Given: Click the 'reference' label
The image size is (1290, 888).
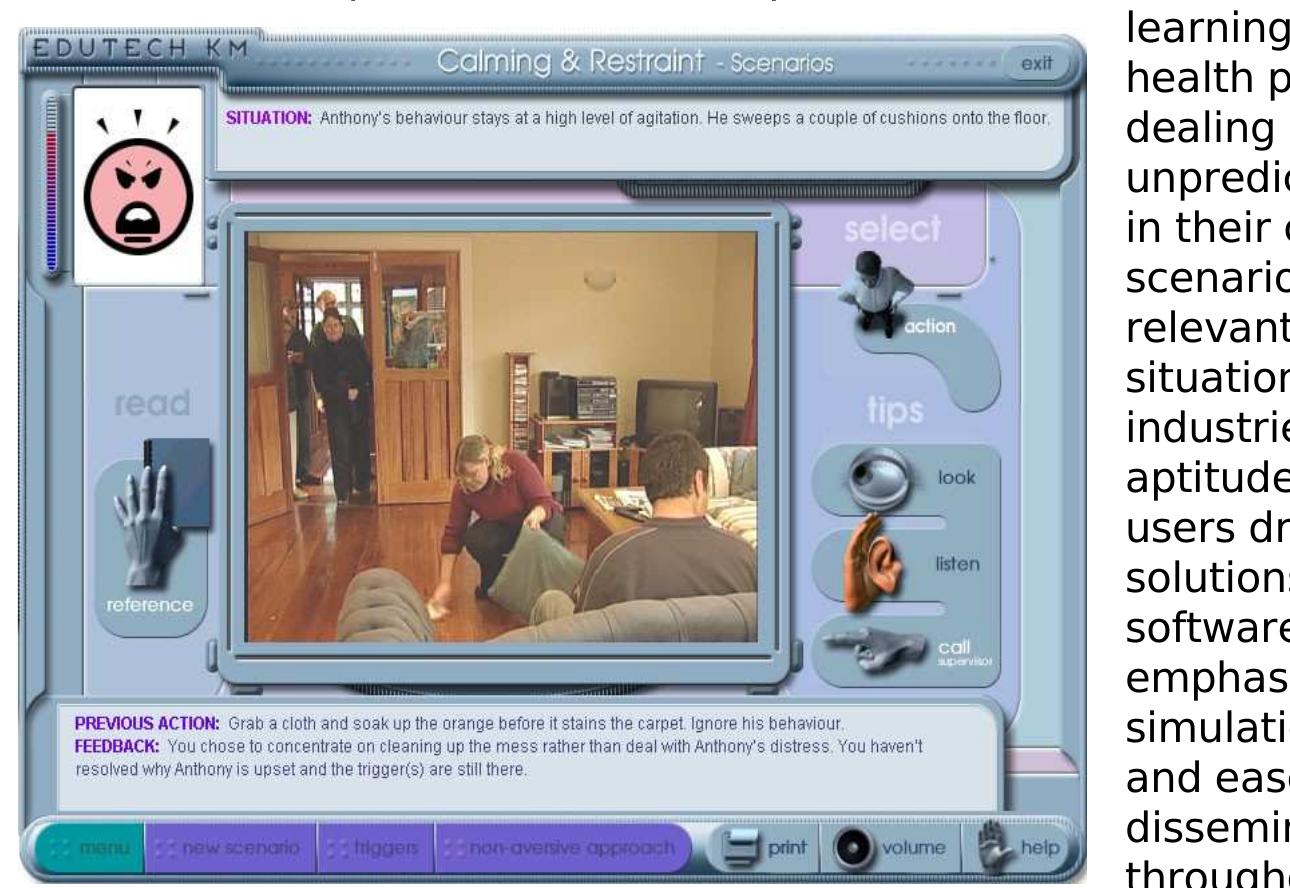Looking at the screenshot, I should 150,606.
